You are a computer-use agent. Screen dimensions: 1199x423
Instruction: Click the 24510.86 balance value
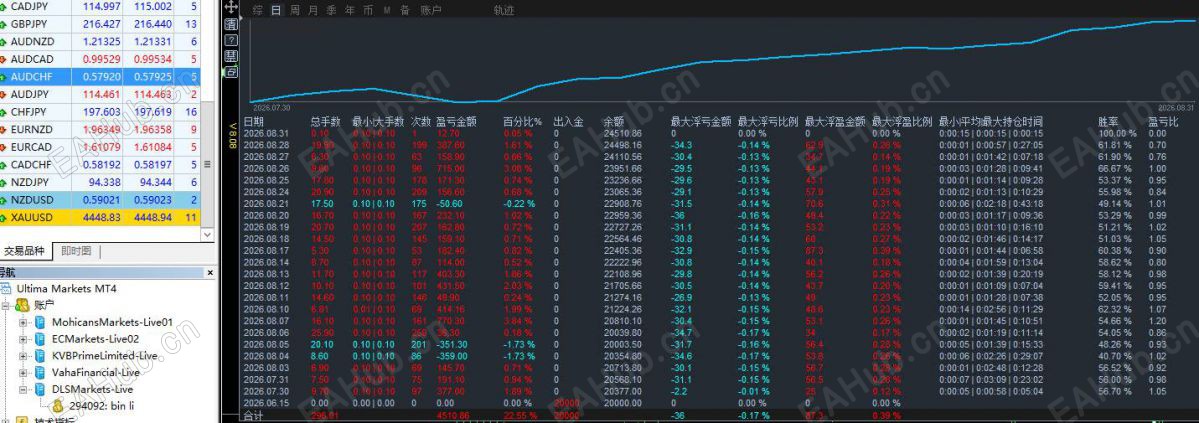[x=622, y=133]
